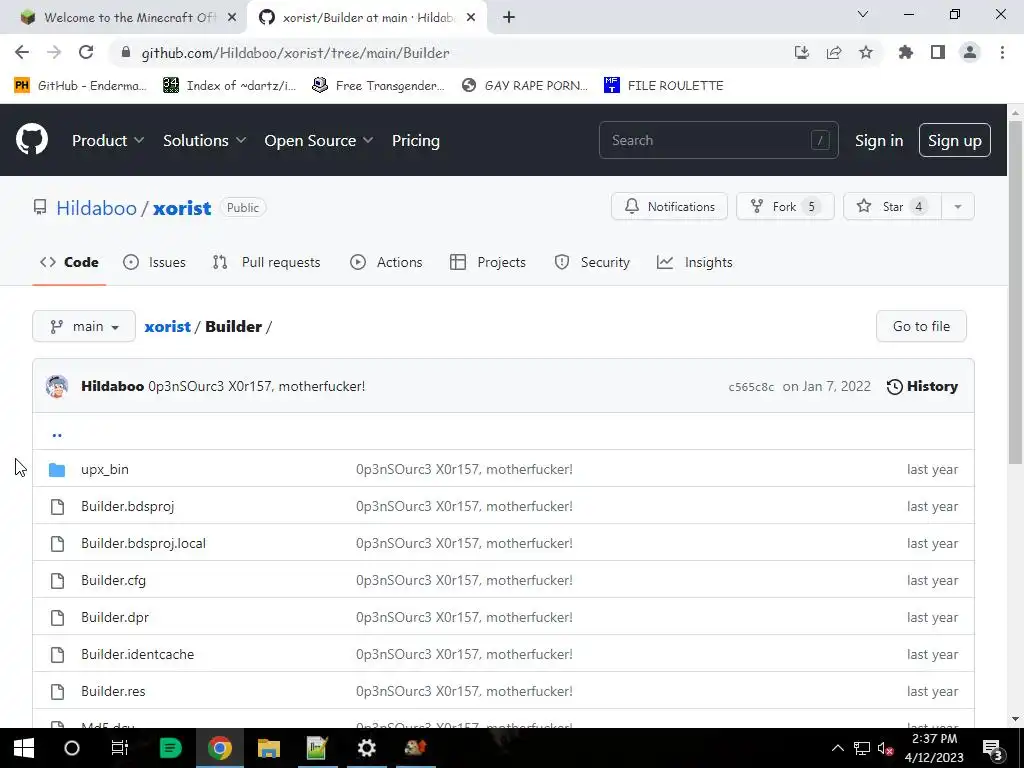Open the Hildaboo owner link

point(96,208)
